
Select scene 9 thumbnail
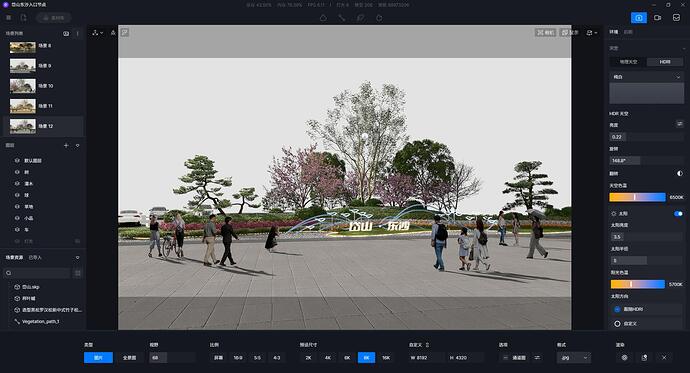[22, 66]
